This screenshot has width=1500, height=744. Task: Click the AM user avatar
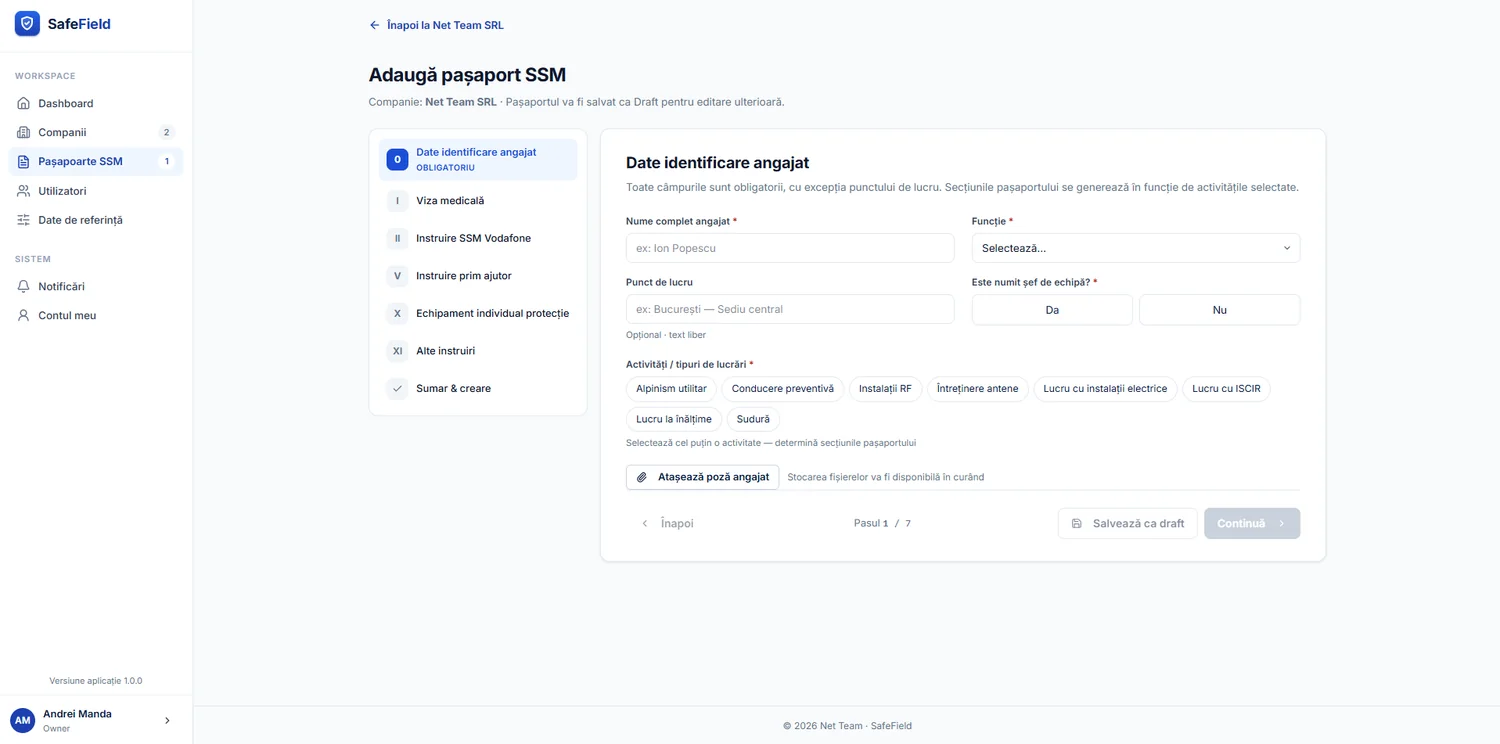click(22, 720)
